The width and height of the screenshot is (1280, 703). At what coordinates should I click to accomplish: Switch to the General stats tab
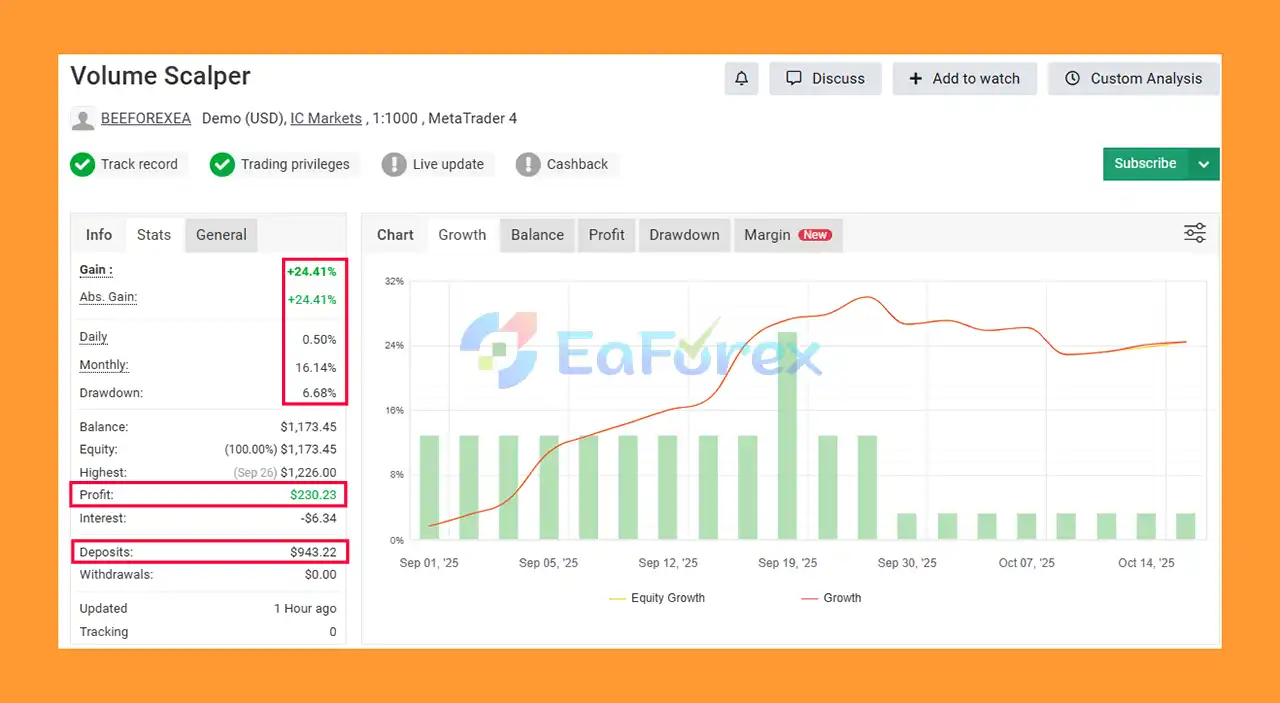pyautogui.click(x=221, y=235)
